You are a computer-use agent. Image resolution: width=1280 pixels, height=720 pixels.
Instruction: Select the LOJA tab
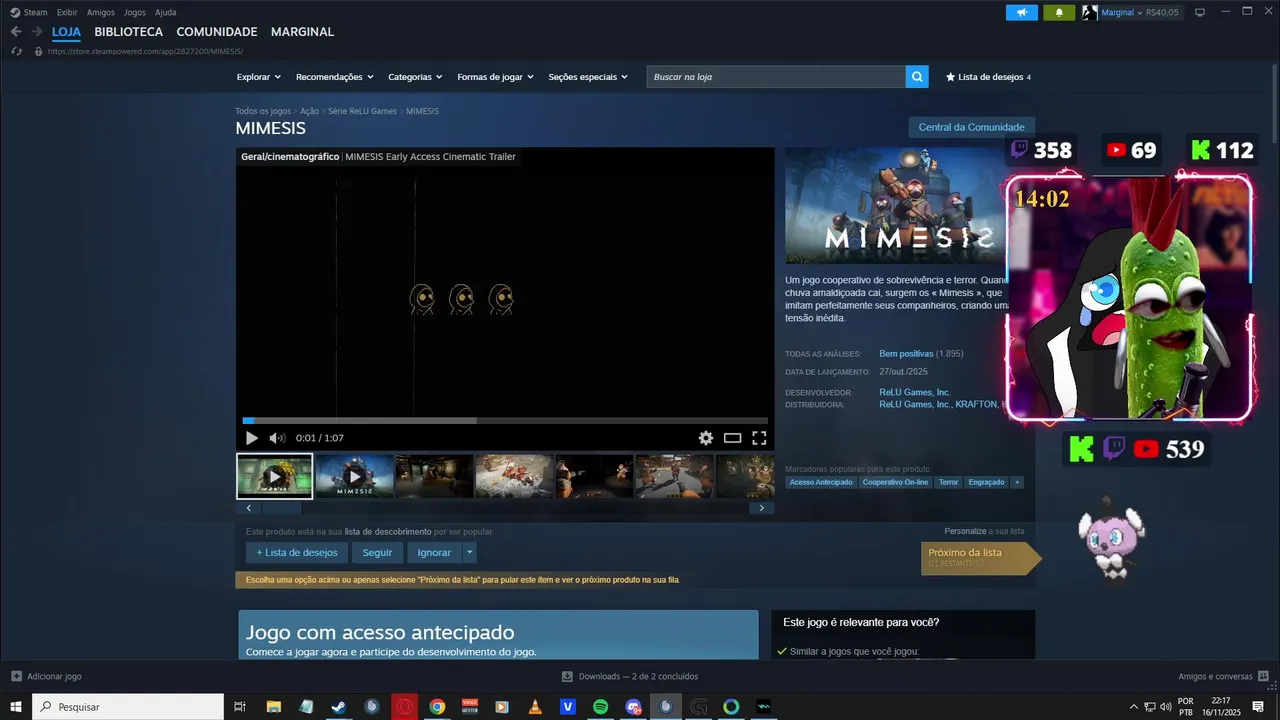(66, 32)
